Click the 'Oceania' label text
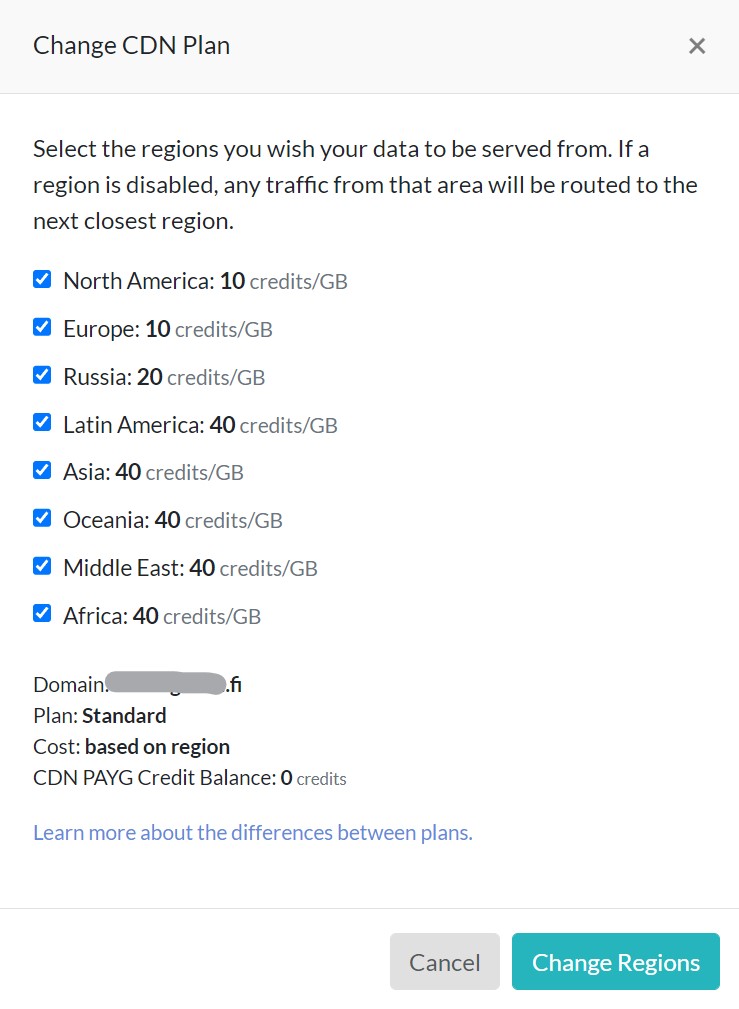 pyautogui.click(x=106, y=520)
